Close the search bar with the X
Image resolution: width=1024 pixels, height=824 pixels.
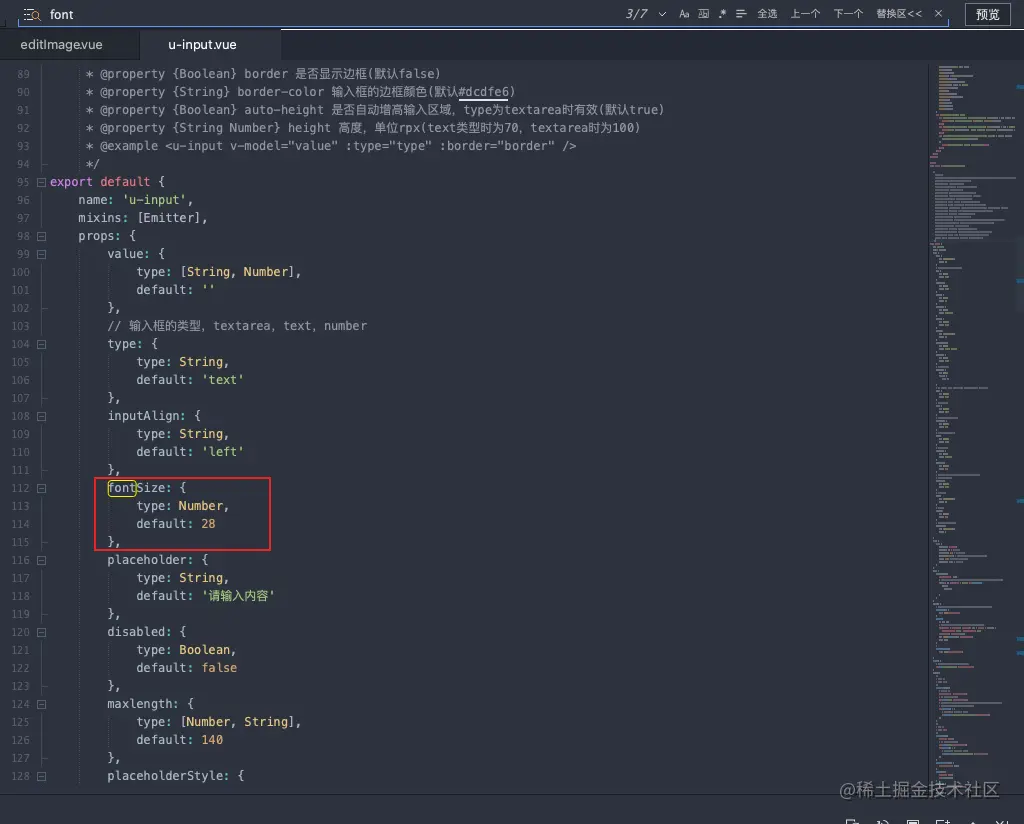click(938, 14)
